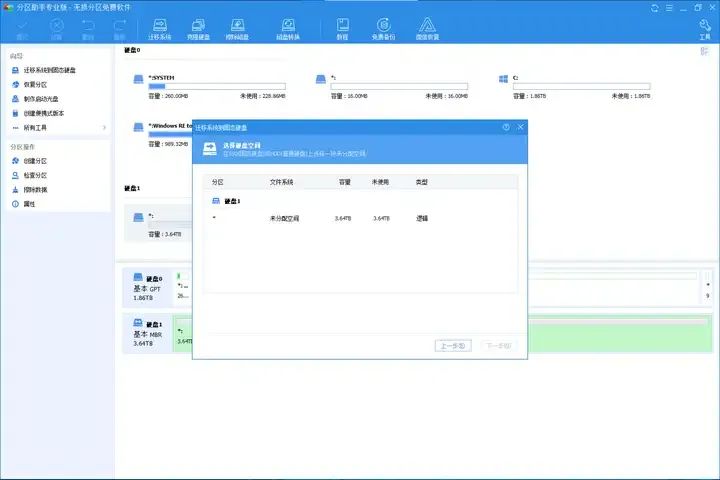Screen dimensions: 720x480
Task: Click the 上一步 (Back) button
Action: (x=453, y=345)
